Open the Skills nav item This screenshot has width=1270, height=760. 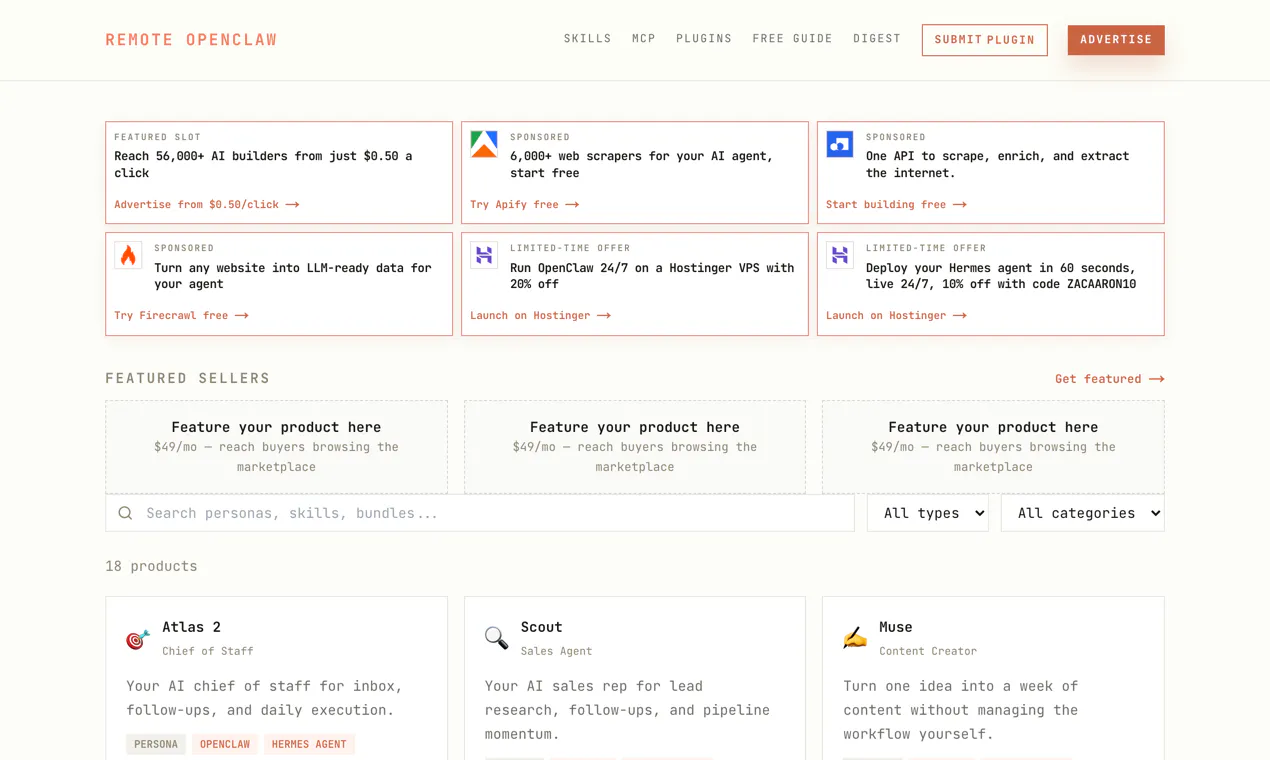(x=588, y=39)
